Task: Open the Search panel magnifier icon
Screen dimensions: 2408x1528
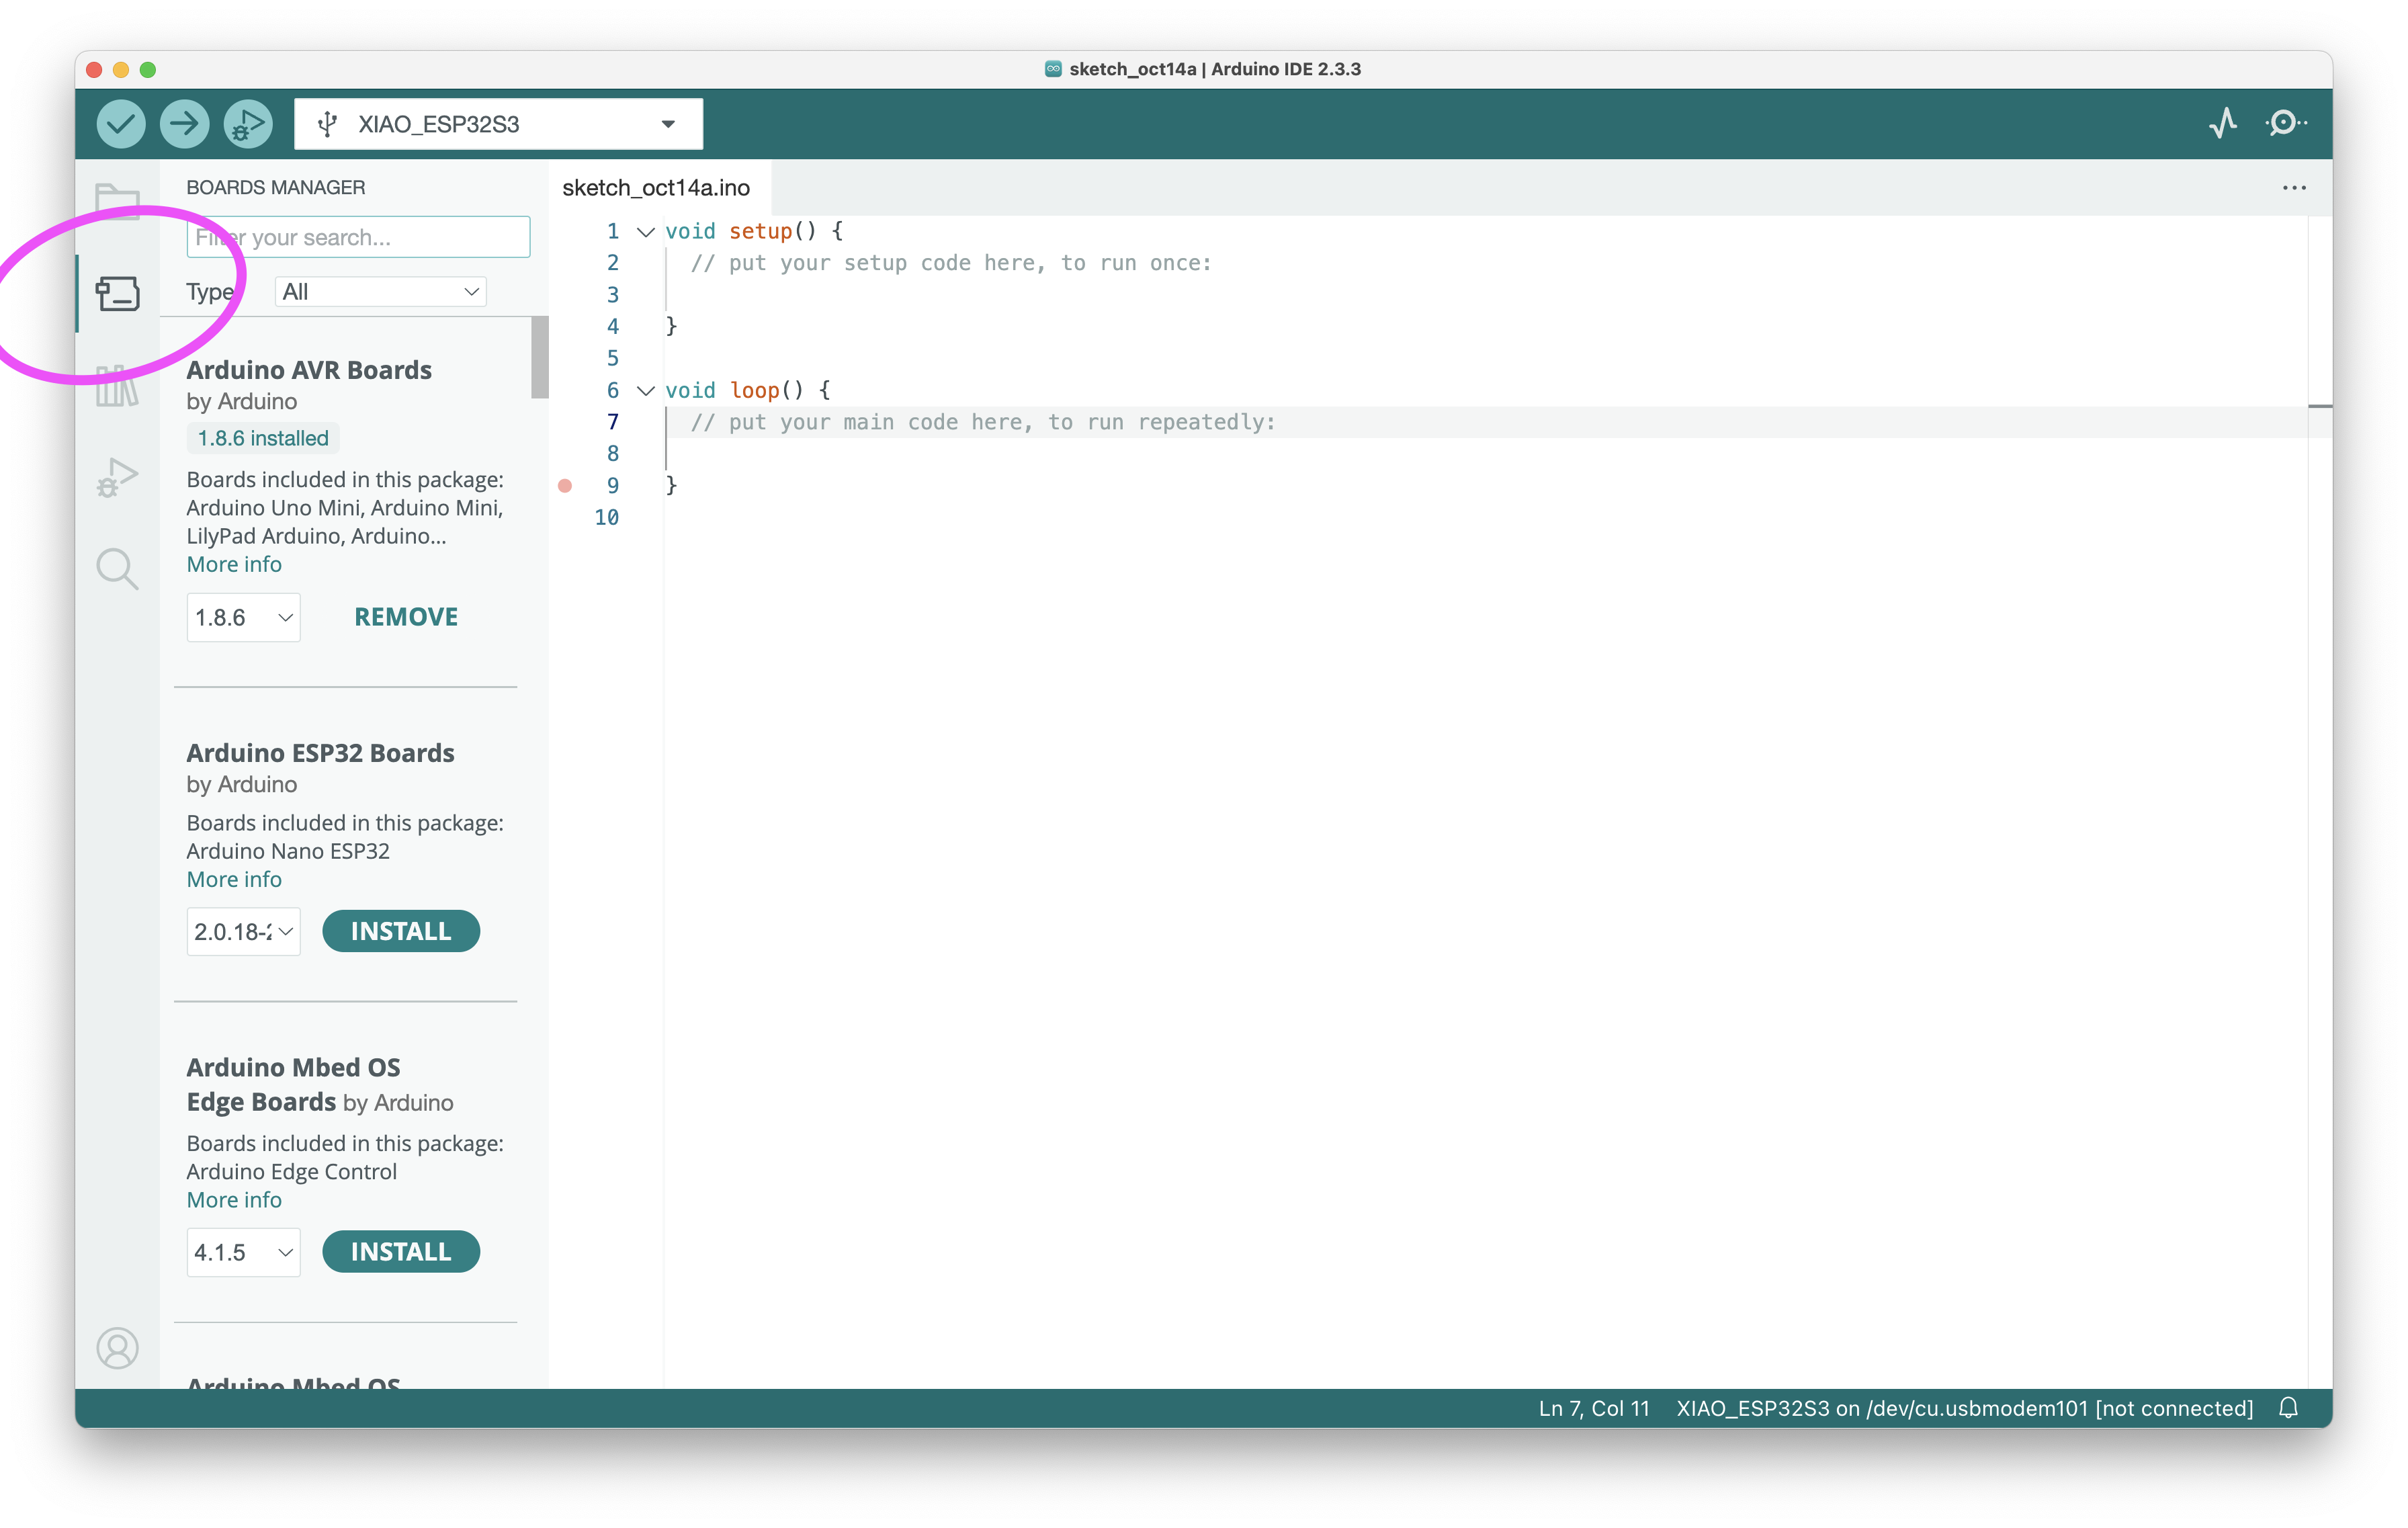Action: (x=117, y=569)
